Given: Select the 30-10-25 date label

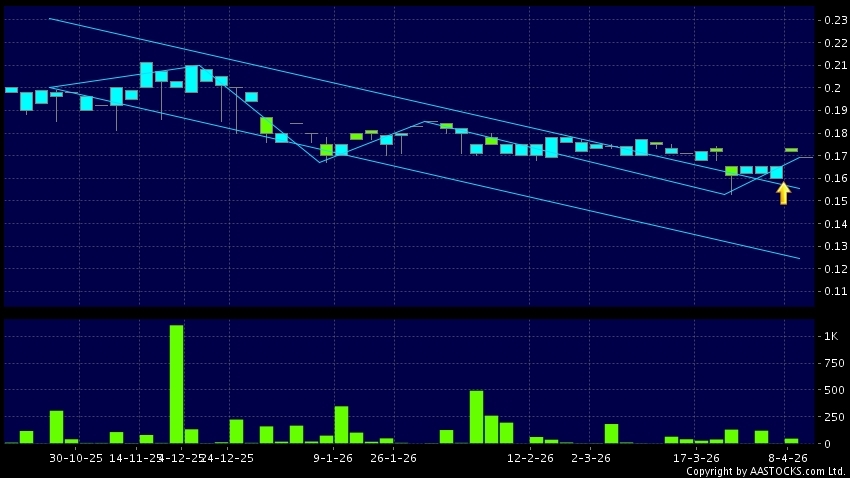Looking at the screenshot, I should point(77,457).
